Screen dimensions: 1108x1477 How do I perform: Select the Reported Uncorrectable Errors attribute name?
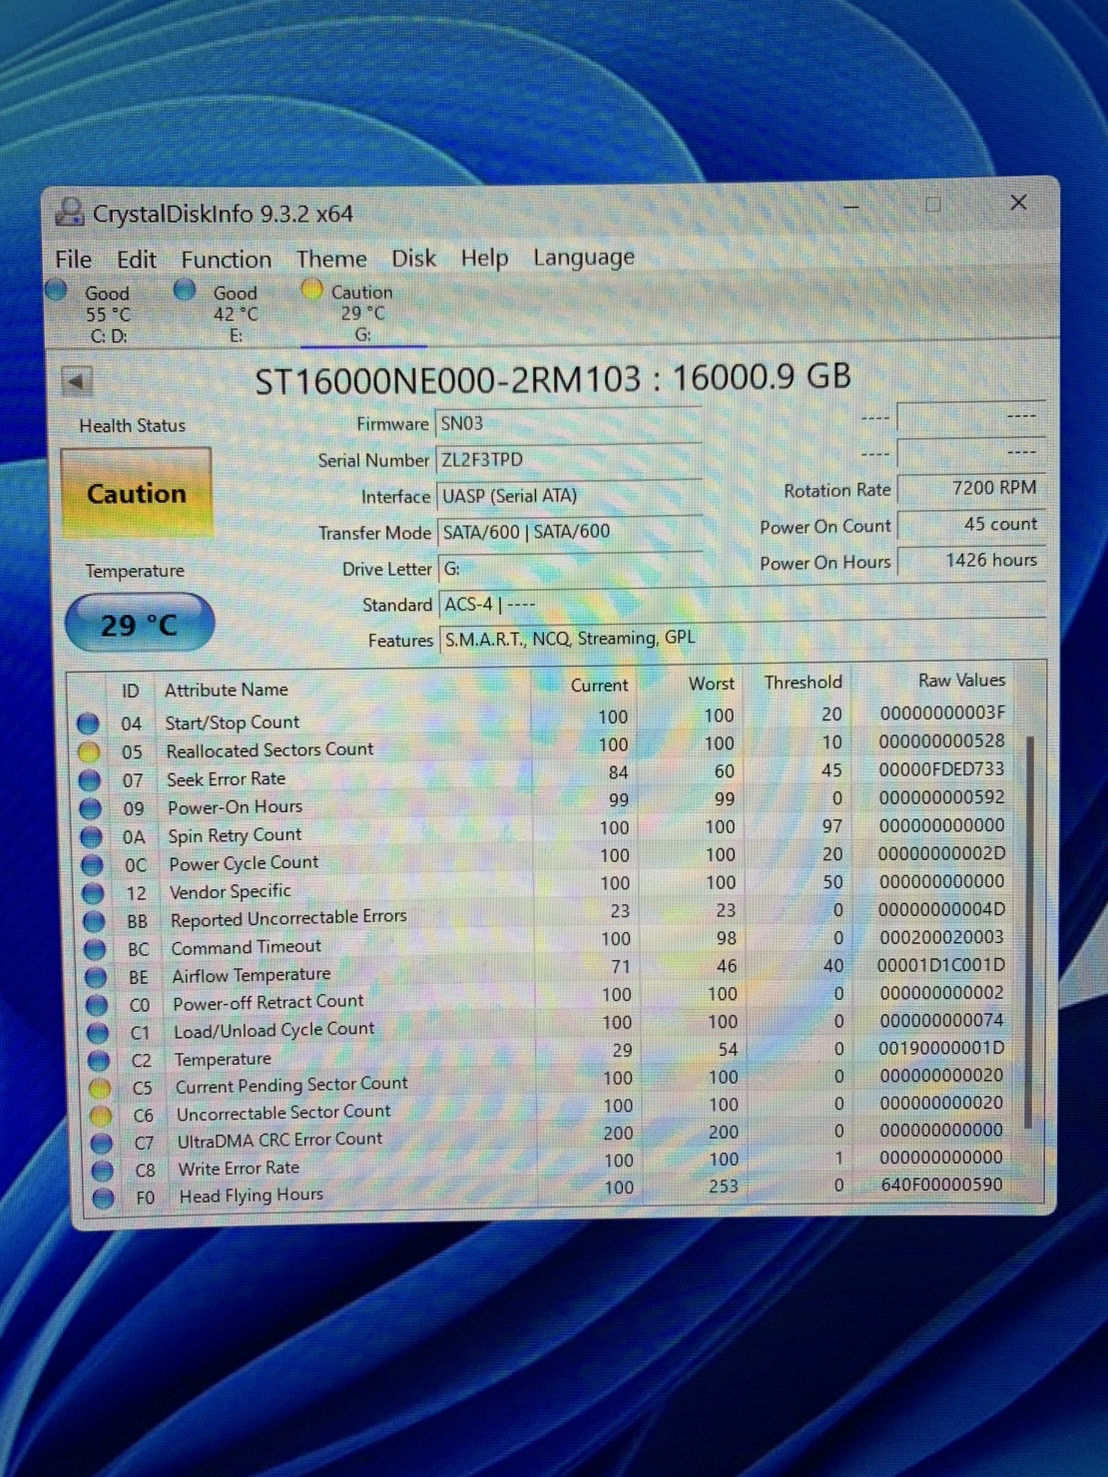coord(288,918)
